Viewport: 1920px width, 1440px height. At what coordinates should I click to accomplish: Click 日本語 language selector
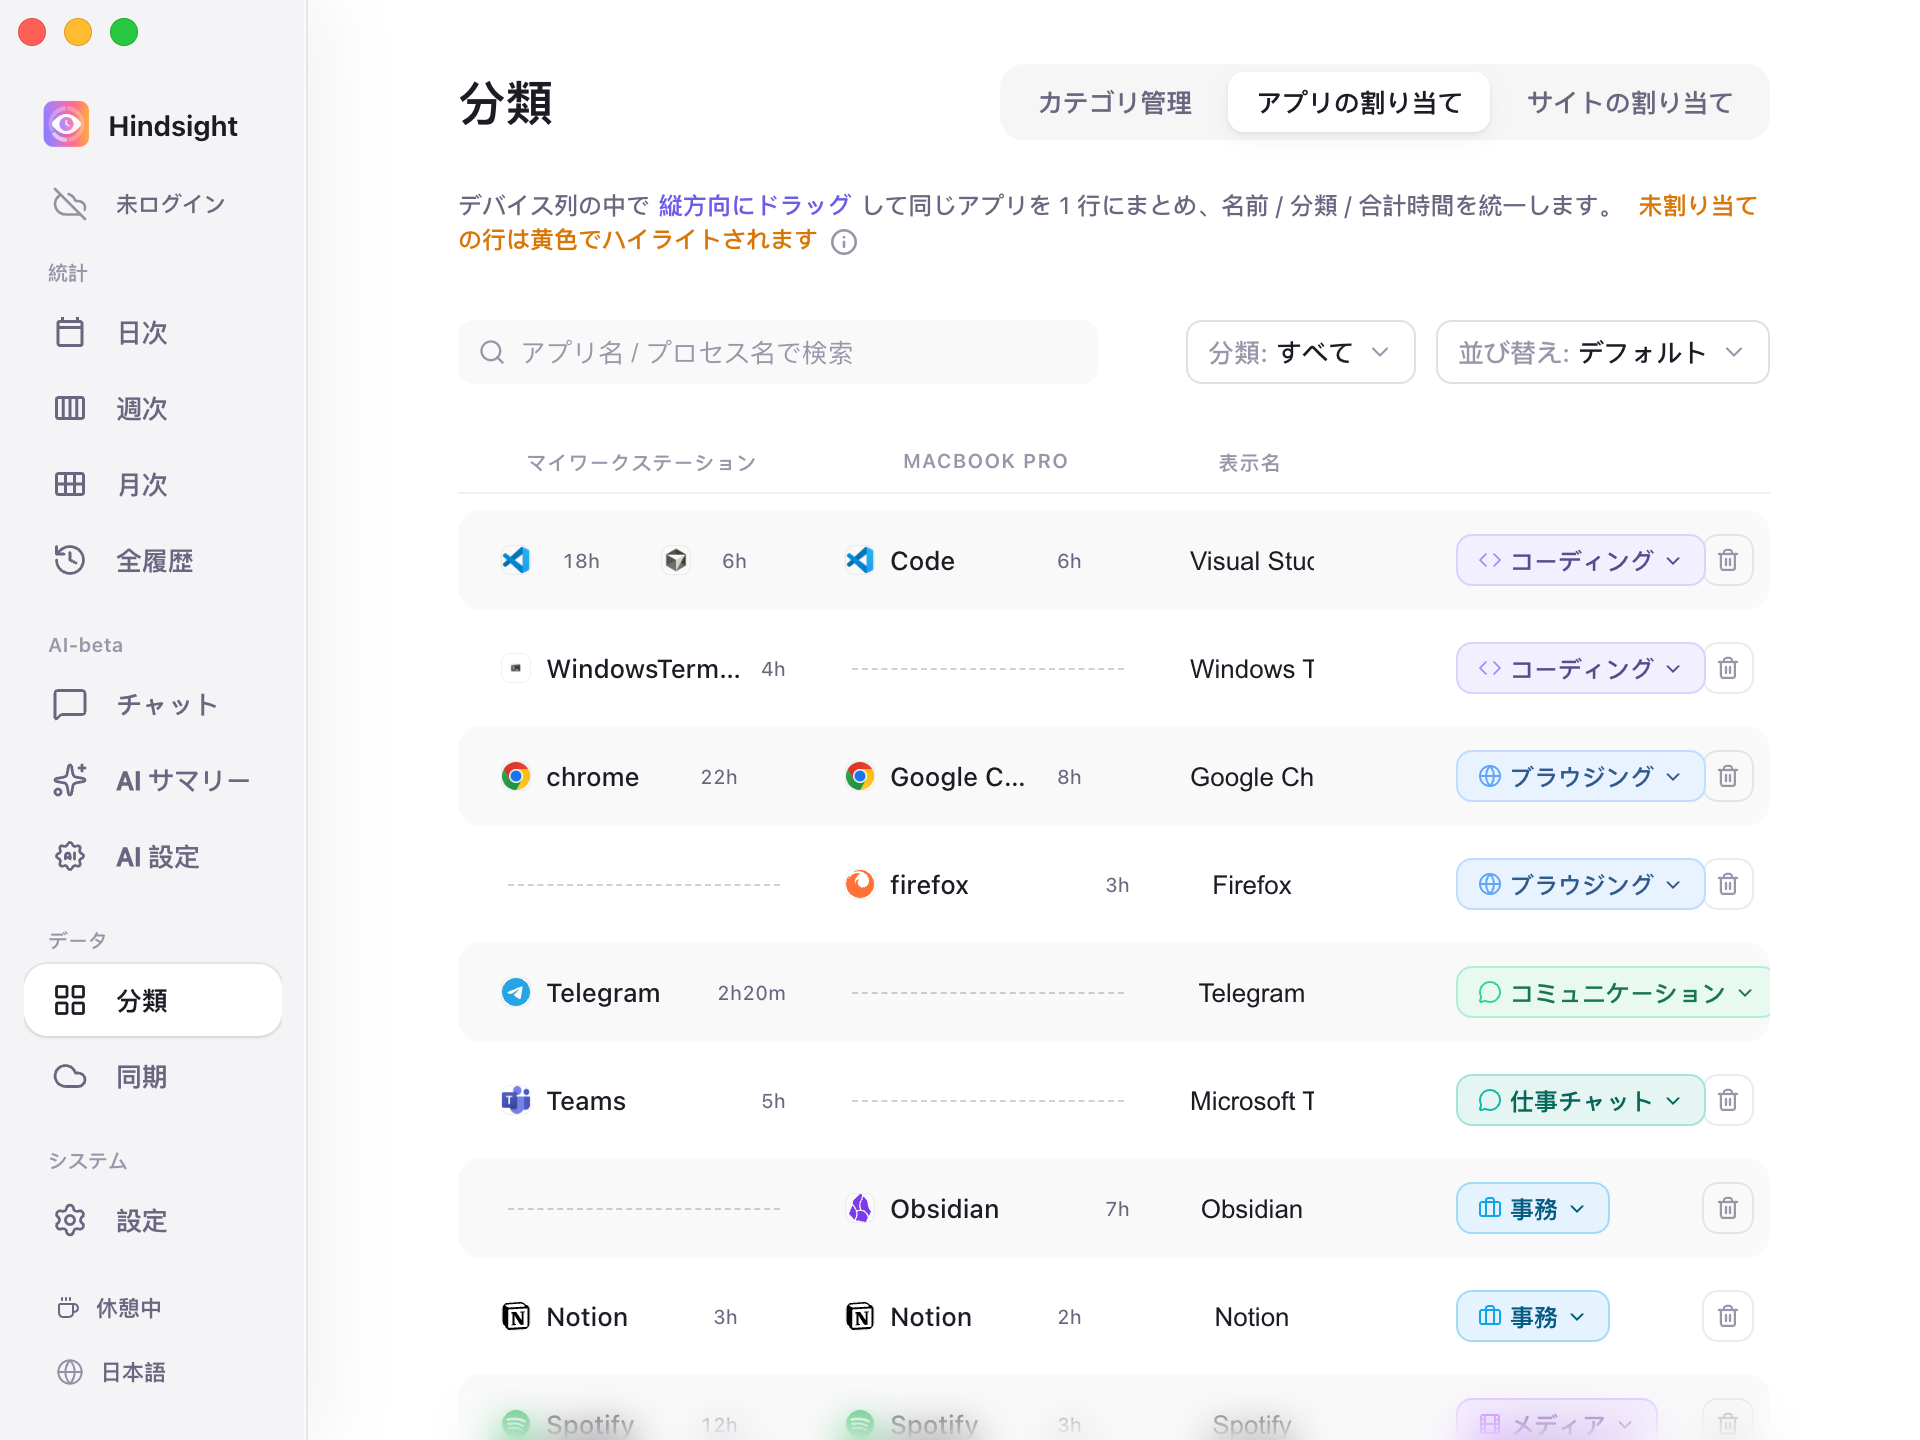(112, 1372)
